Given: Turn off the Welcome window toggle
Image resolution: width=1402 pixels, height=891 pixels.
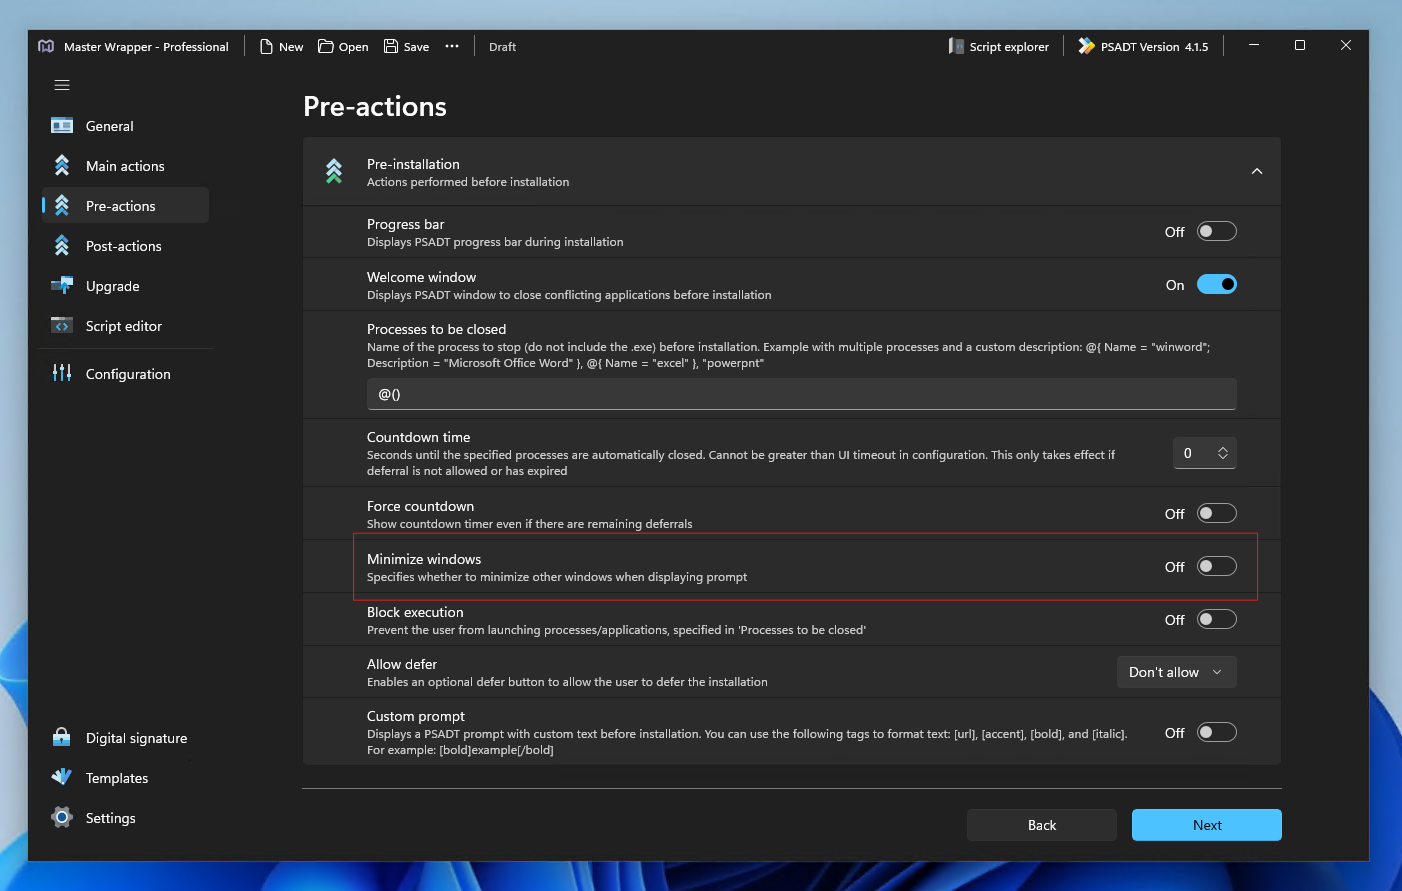Looking at the screenshot, I should [1217, 284].
